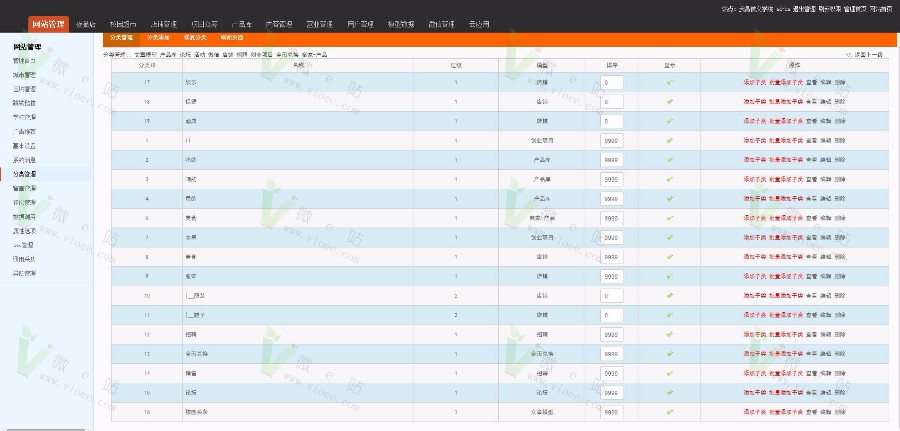This screenshot has height=431, width=900.
Task: Toggle display checkmark for category ID 1
Action: pos(669,141)
